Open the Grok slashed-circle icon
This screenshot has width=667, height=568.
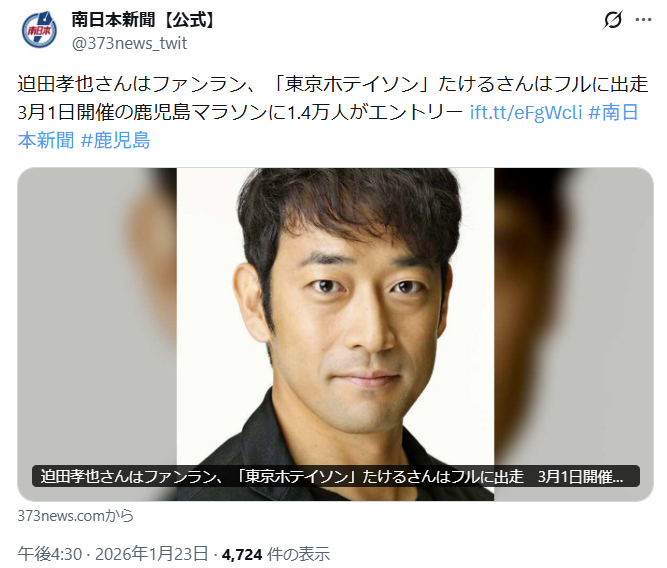[613, 20]
